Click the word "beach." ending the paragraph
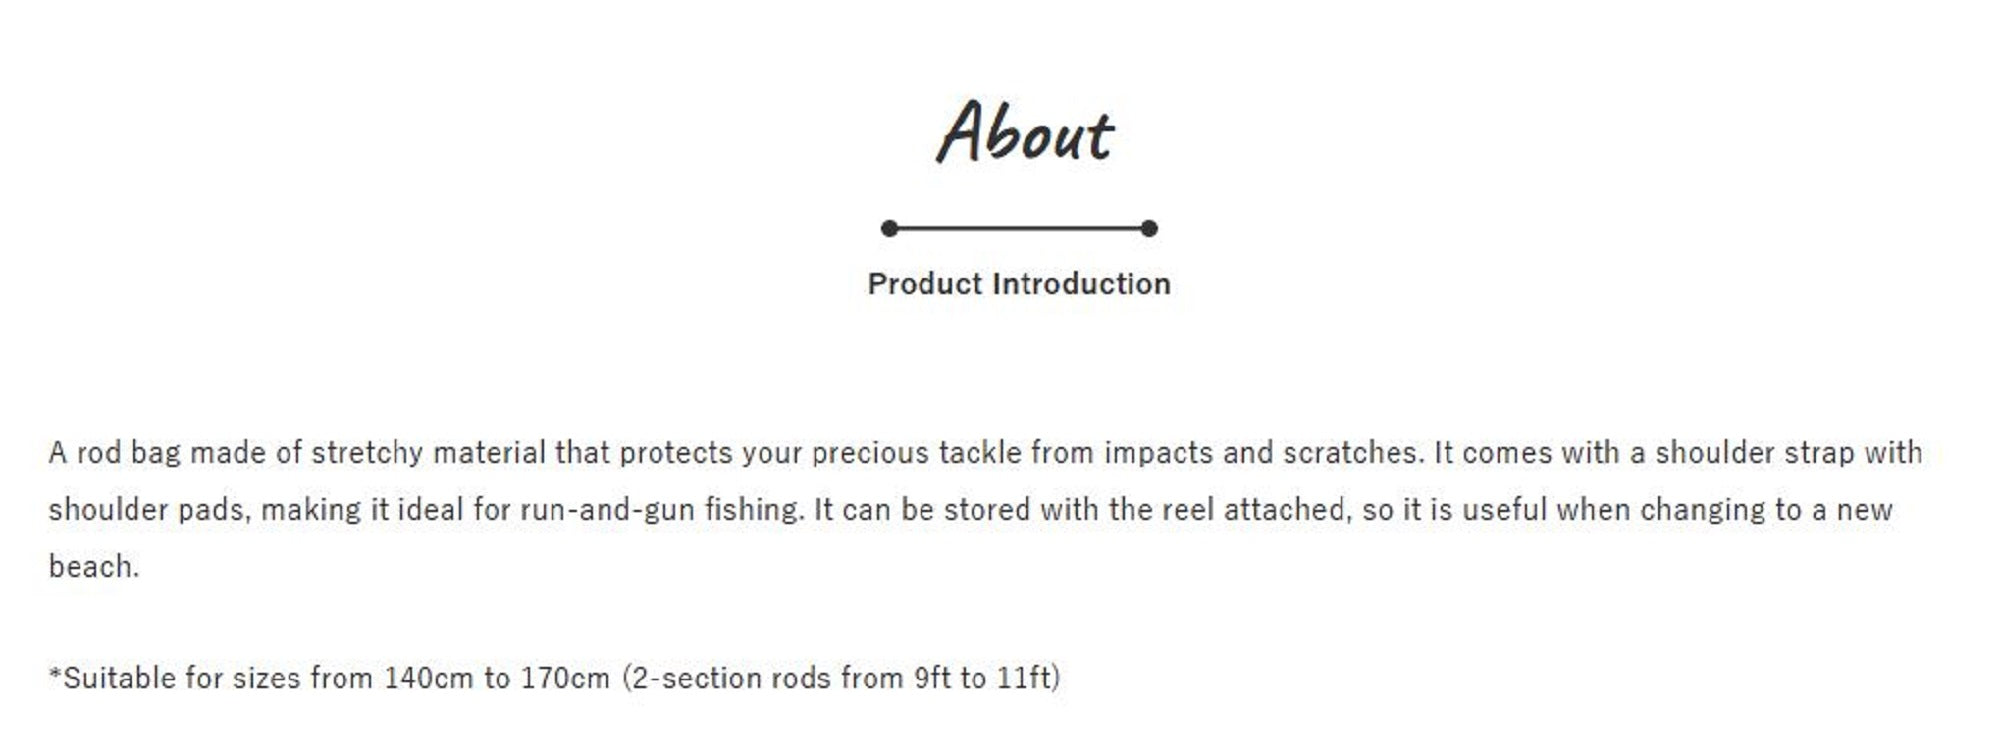This screenshot has height=755, width=2000. 94,567
